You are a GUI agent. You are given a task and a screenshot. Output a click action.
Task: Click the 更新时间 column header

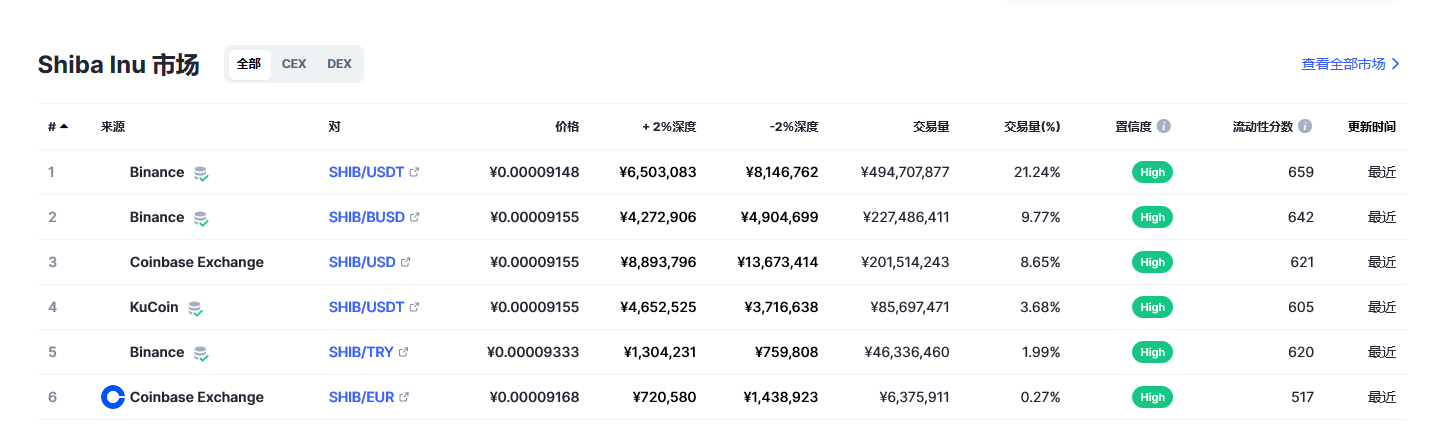[1372, 127]
